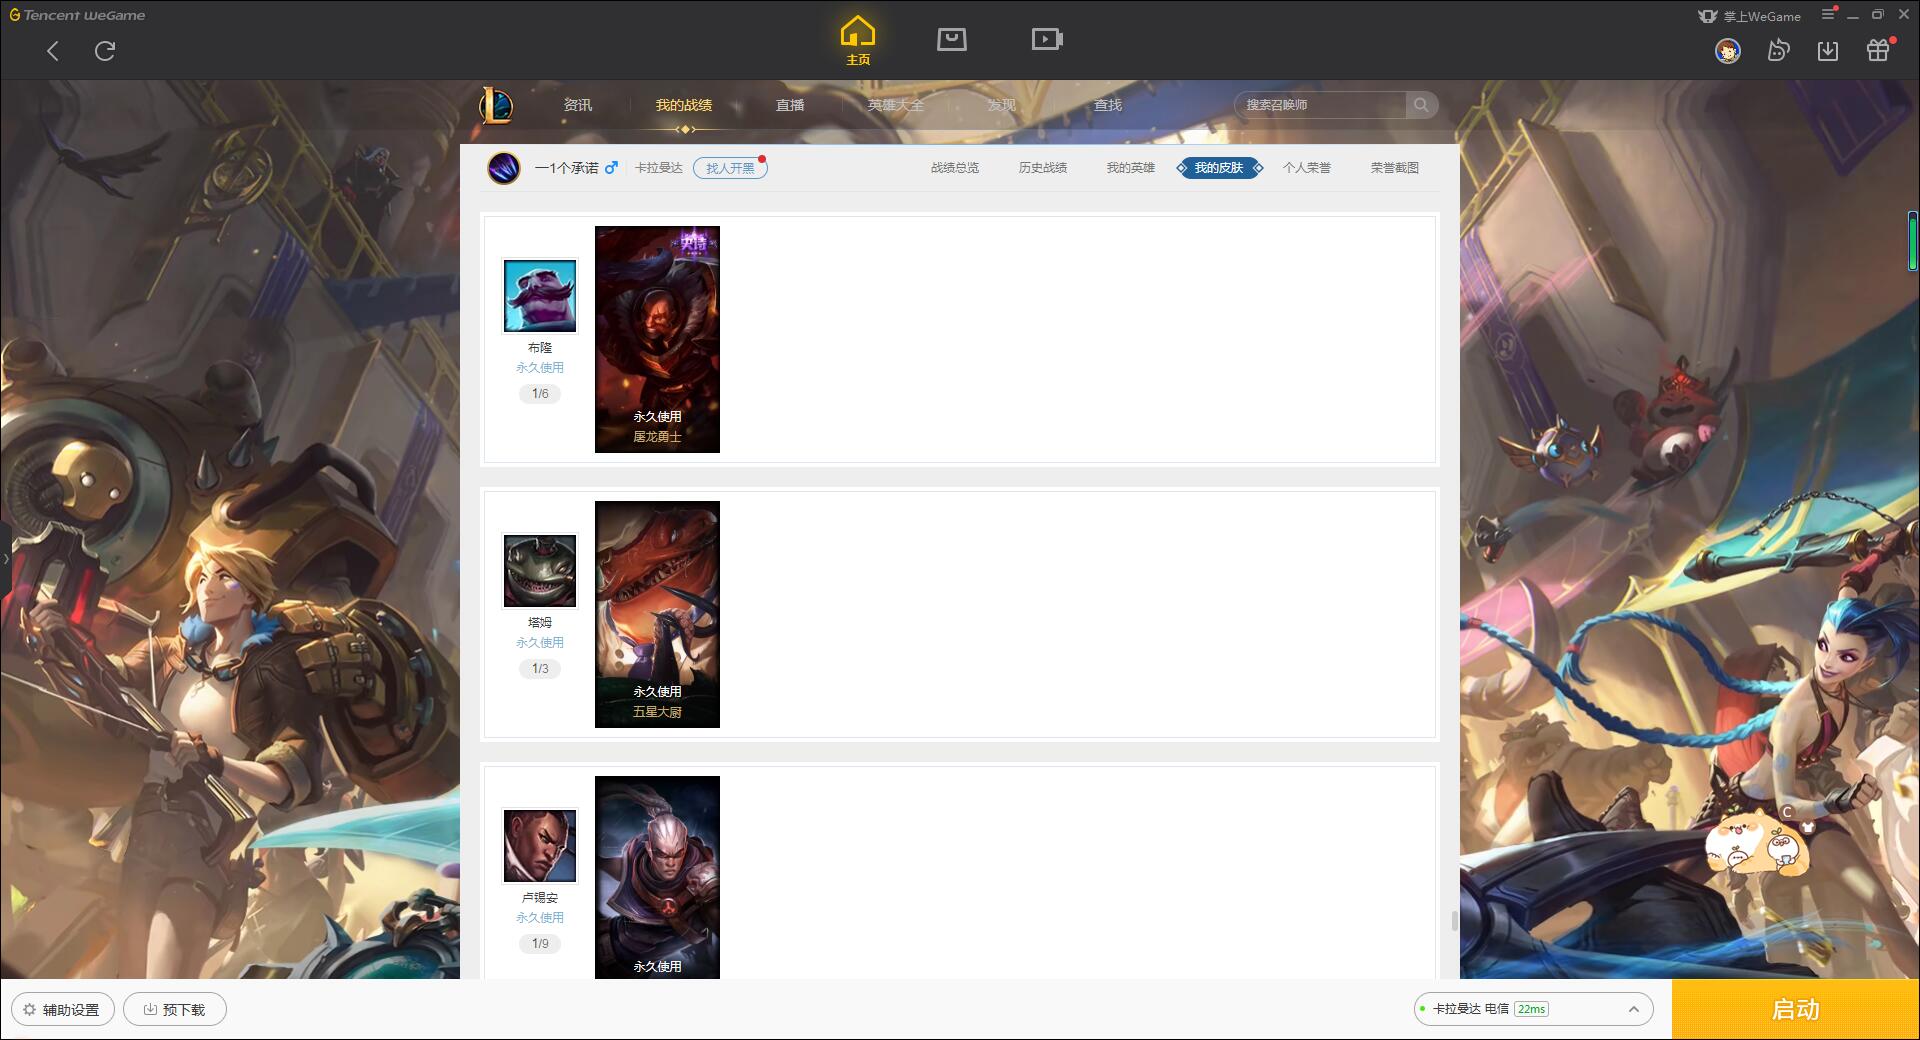Click the 搜索召唤师 search field
Screen dimensions: 1920x1040
pos(1320,105)
